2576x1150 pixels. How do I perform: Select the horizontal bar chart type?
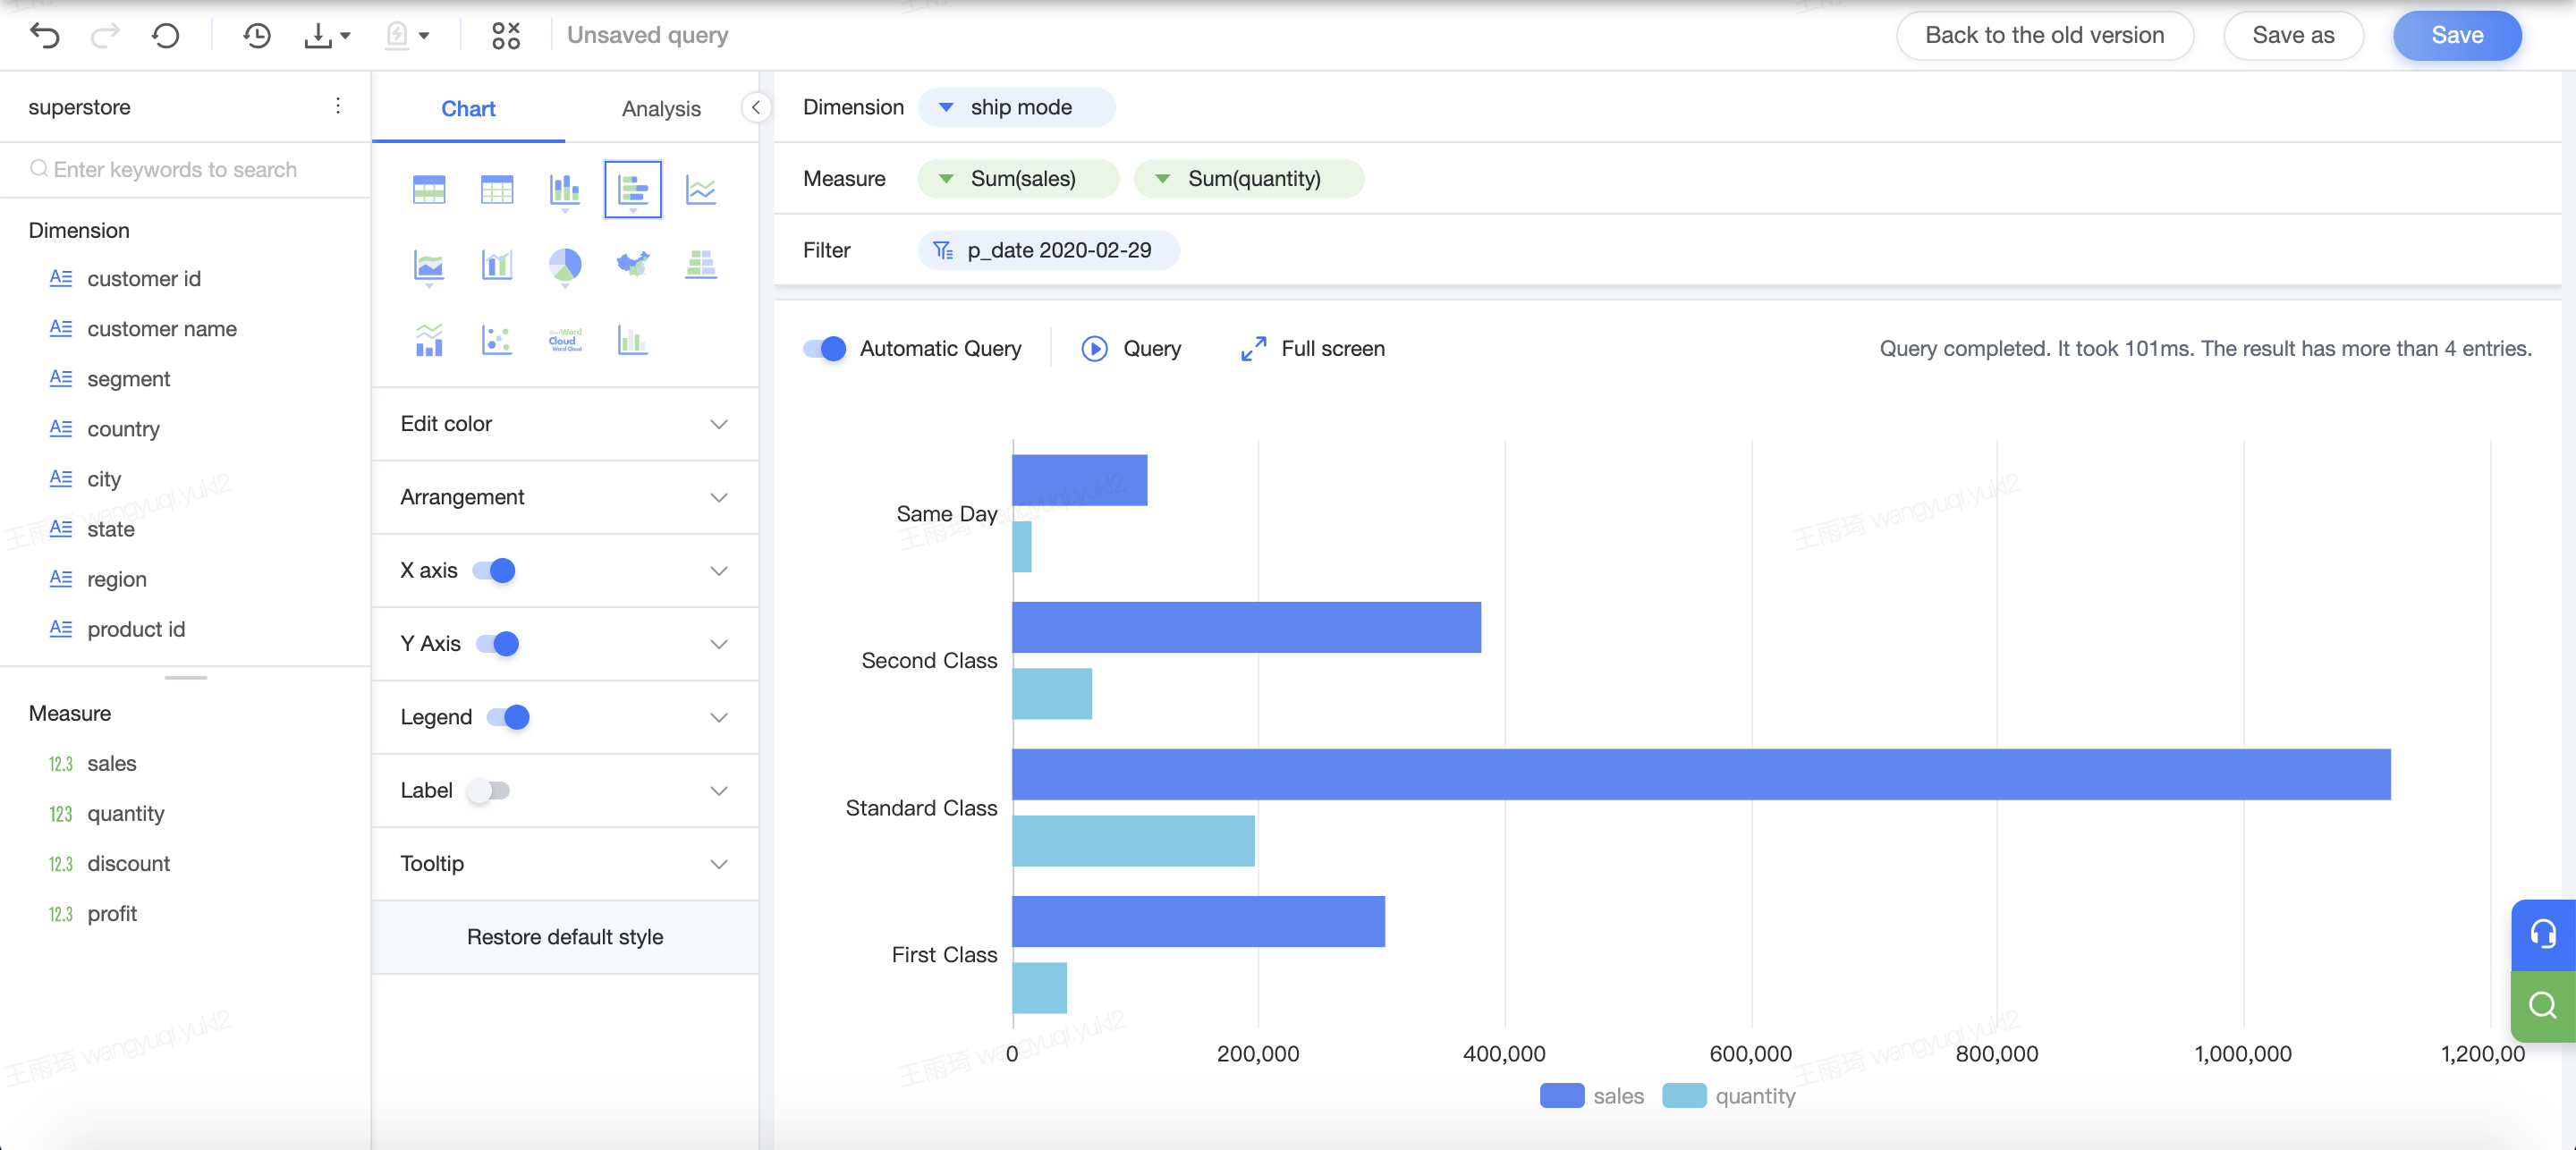[633, 189]
